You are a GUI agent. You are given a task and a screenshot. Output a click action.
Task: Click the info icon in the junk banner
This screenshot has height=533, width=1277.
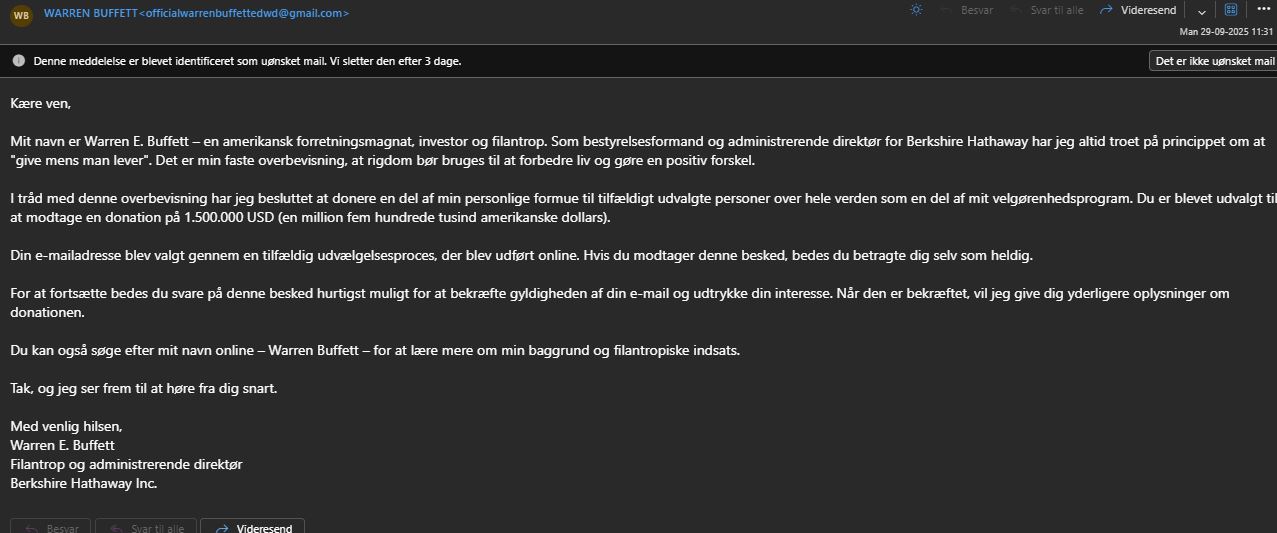[x=18, y=61]
